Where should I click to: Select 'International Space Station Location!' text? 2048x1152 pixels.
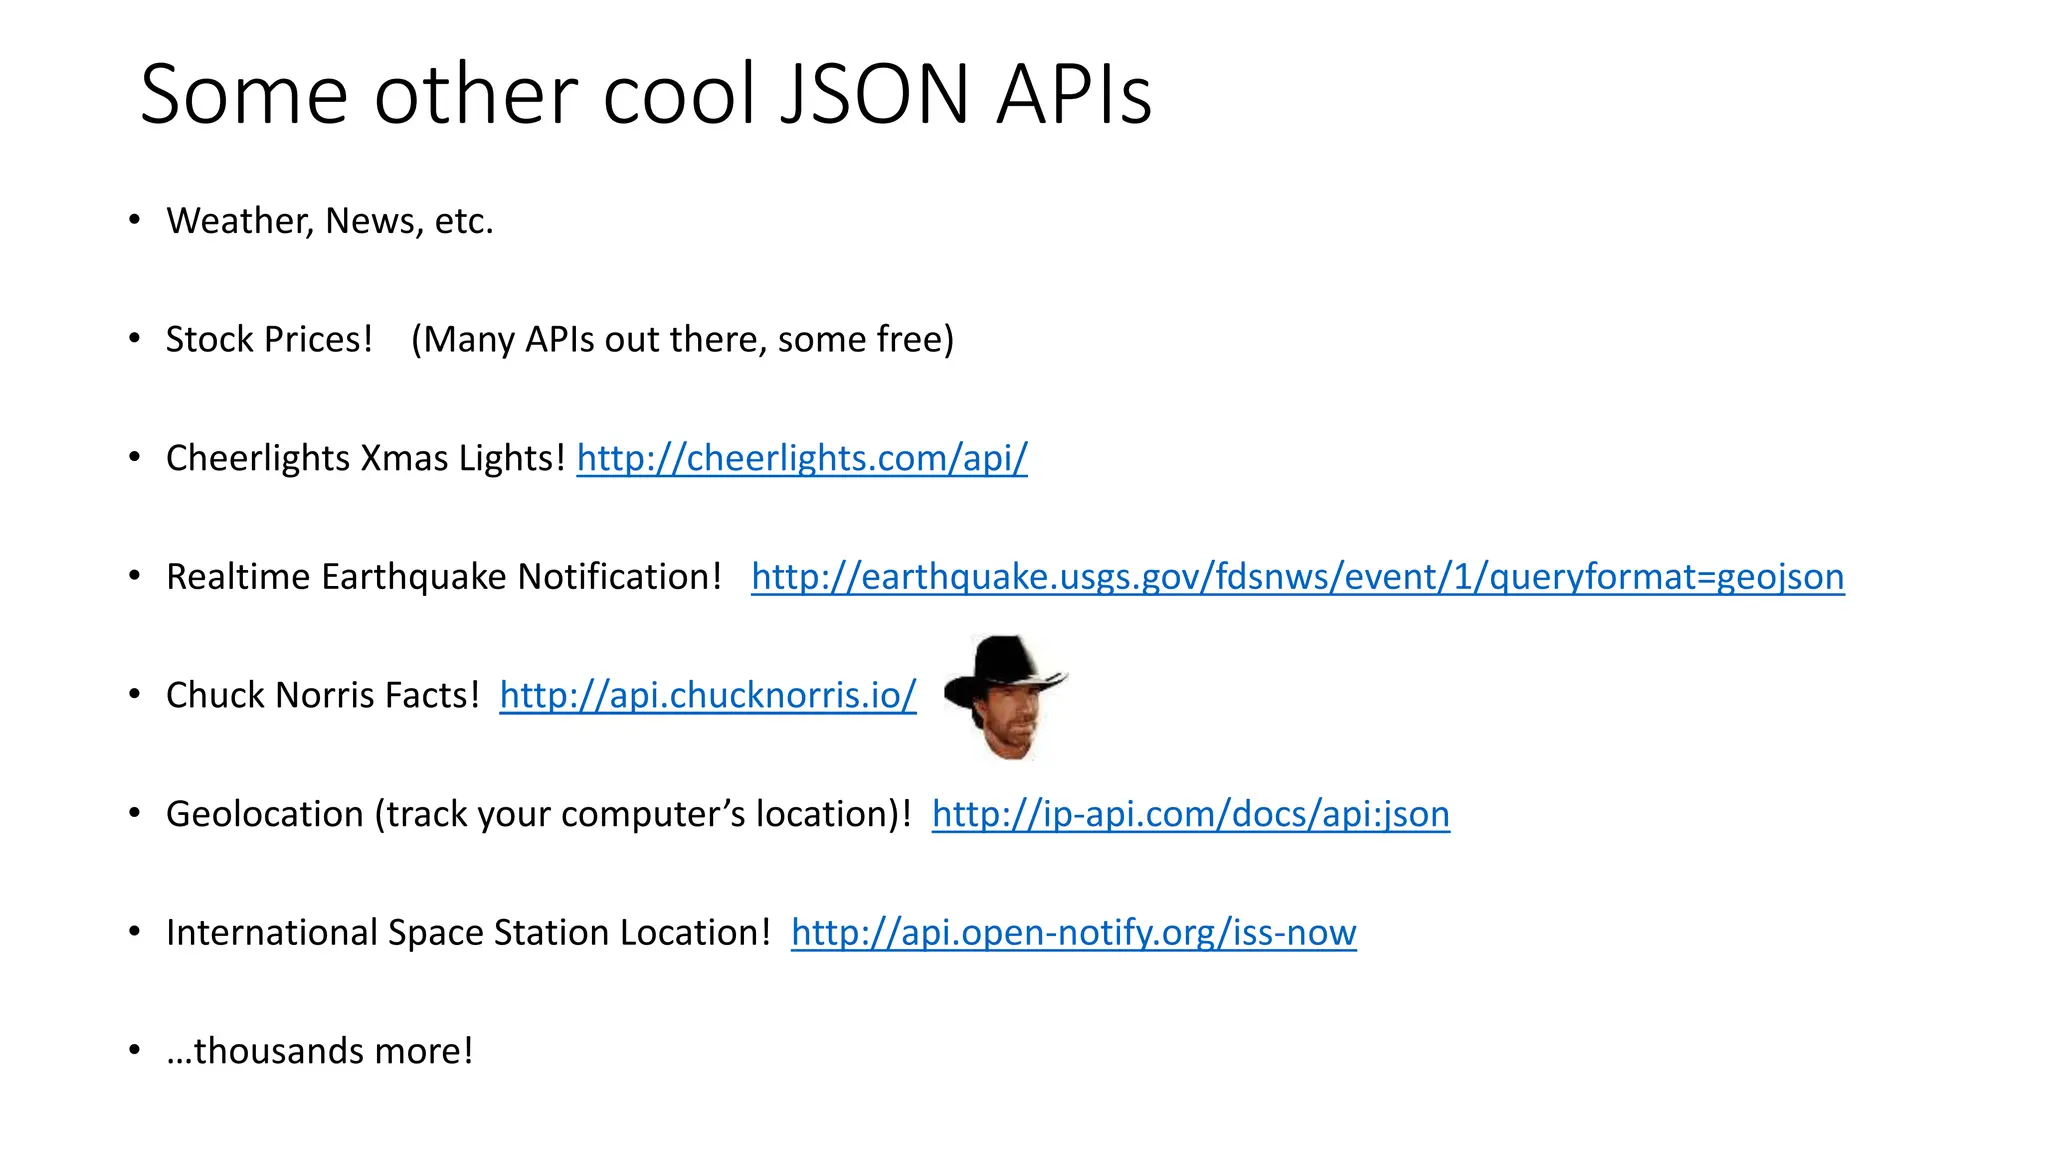[x=468, y=932]
